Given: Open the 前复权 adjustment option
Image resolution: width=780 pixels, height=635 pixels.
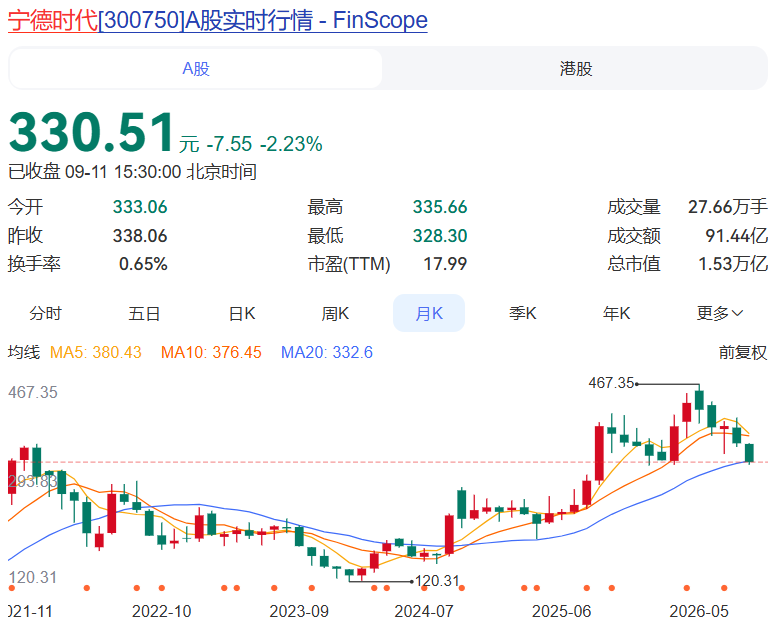Looking at the screenshot, I should (x=743, y=353).
